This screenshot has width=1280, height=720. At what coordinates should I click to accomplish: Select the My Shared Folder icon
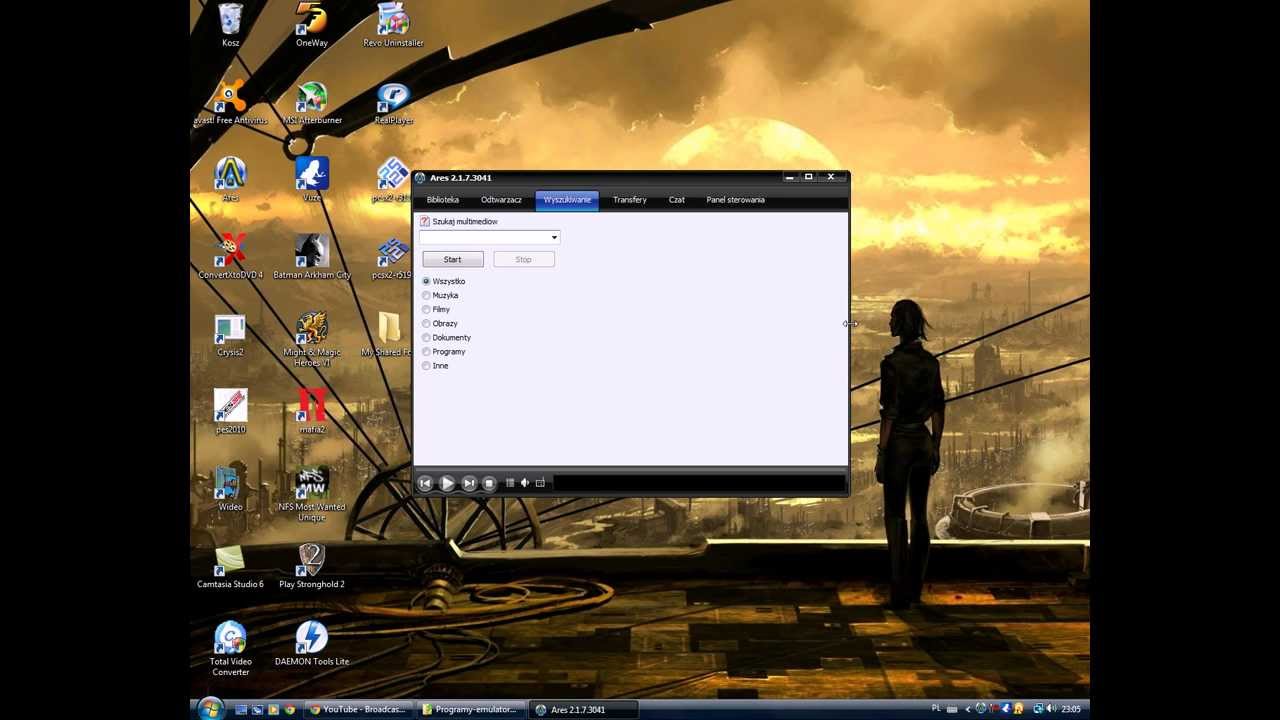pyautogui.click(x=387, y=335)
